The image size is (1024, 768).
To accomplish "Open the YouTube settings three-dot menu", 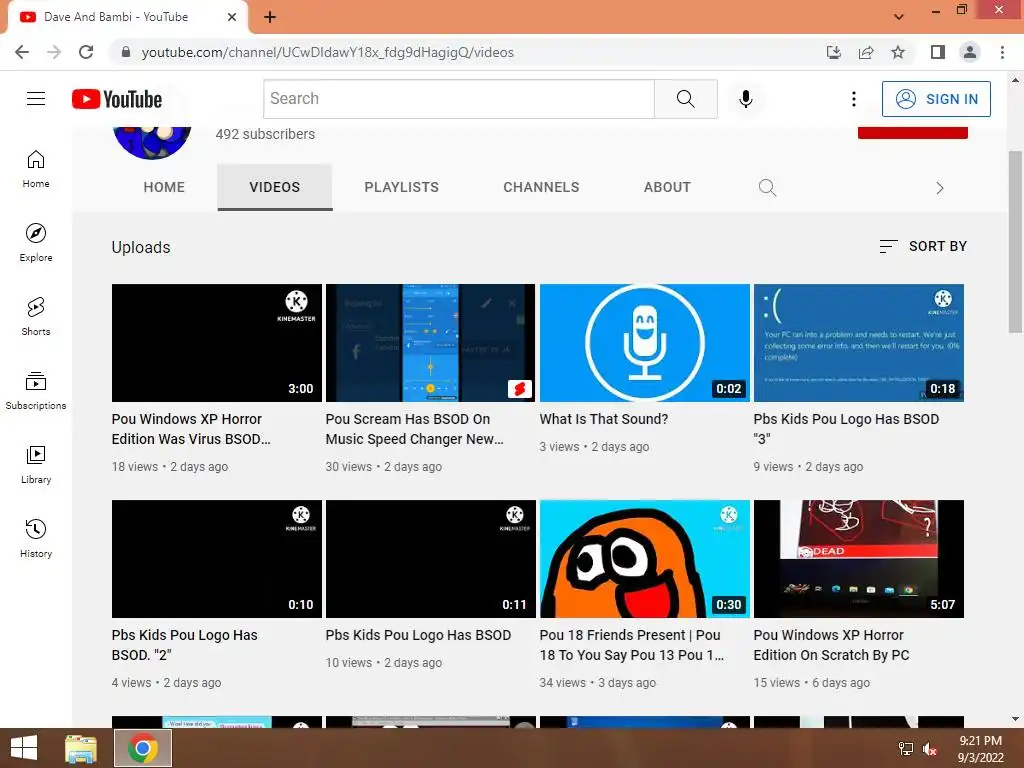I will click(x=854, y=99).
